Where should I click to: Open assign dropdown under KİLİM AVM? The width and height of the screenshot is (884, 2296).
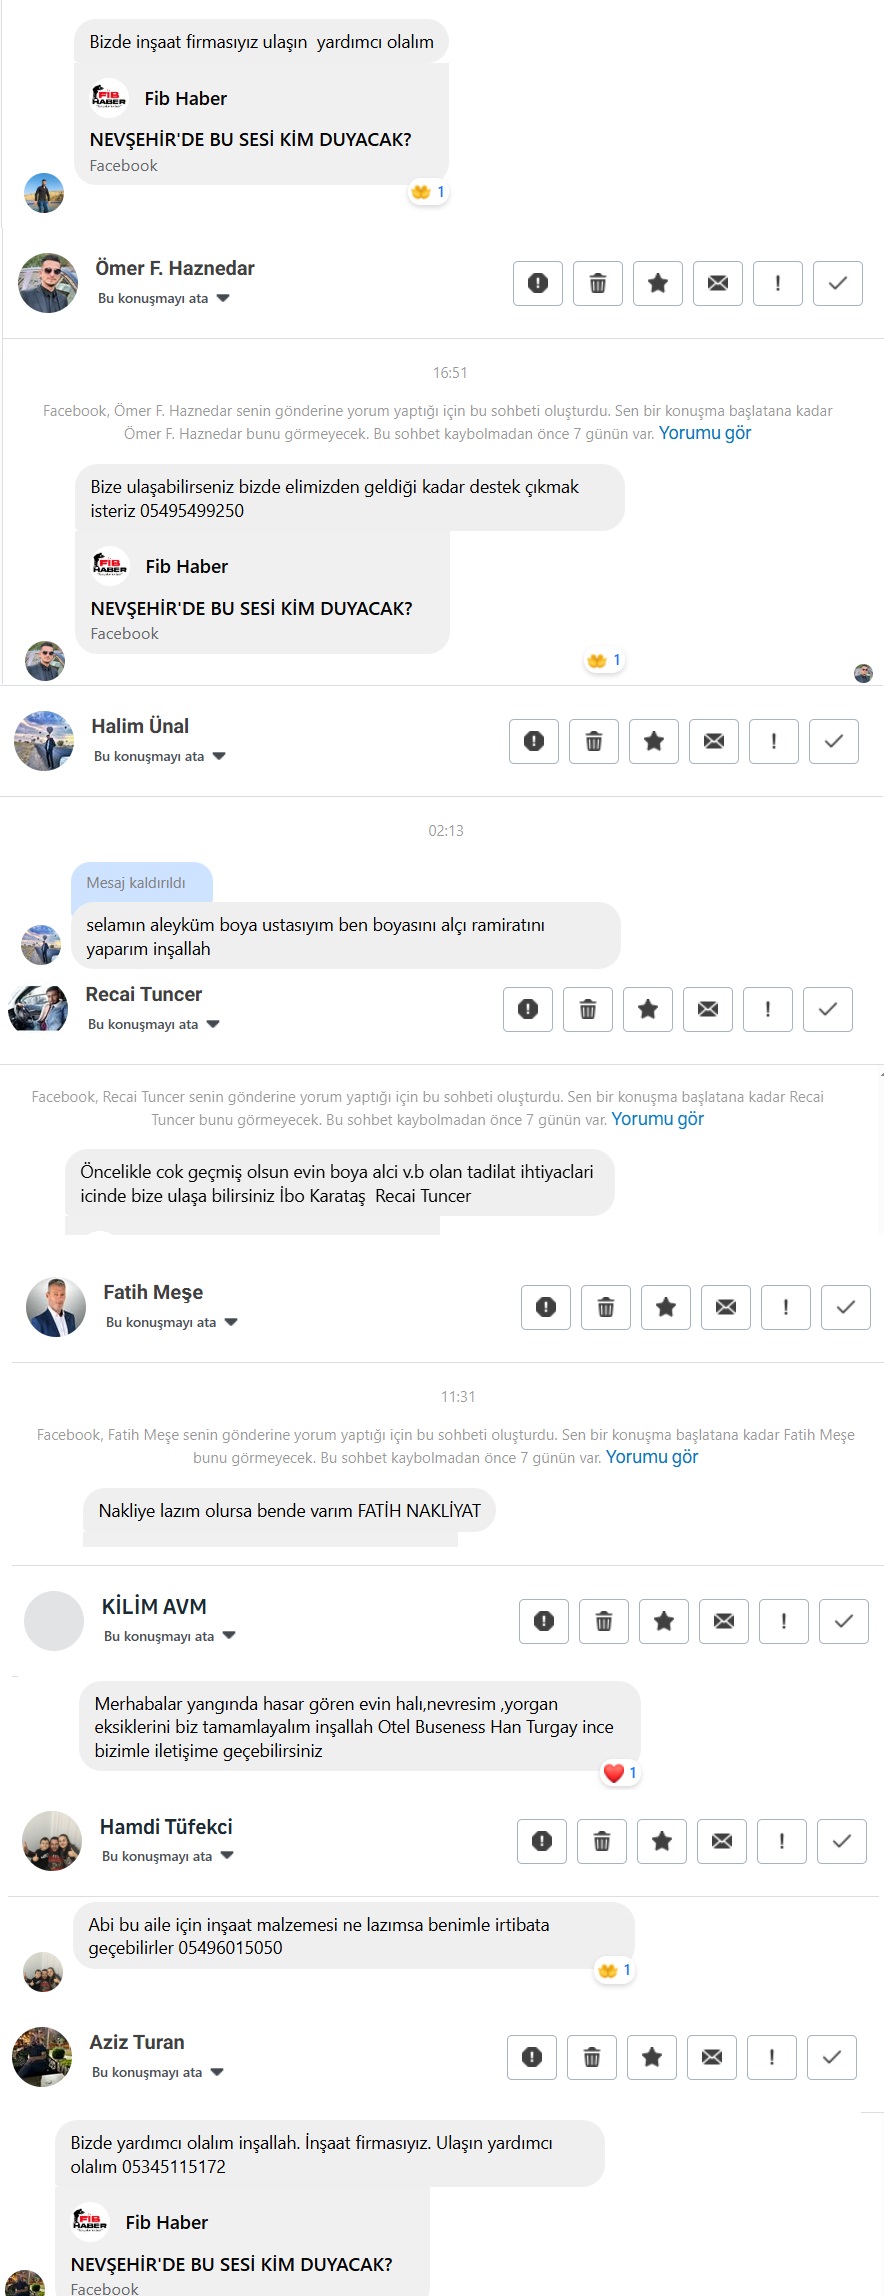pos(170,1636)
